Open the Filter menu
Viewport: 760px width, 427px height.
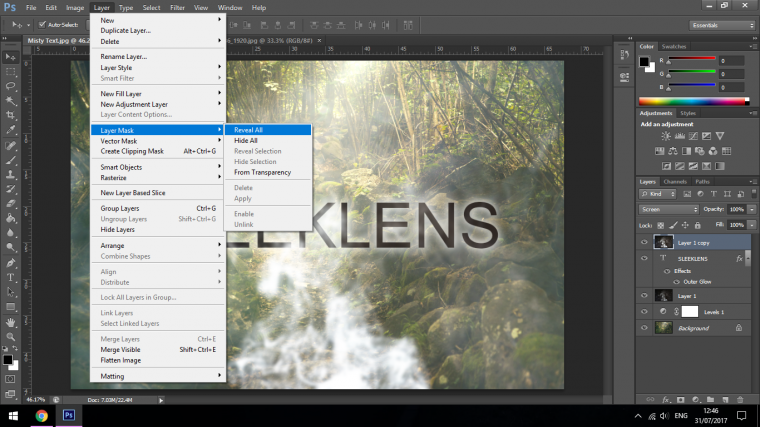[x=177, y=8]
